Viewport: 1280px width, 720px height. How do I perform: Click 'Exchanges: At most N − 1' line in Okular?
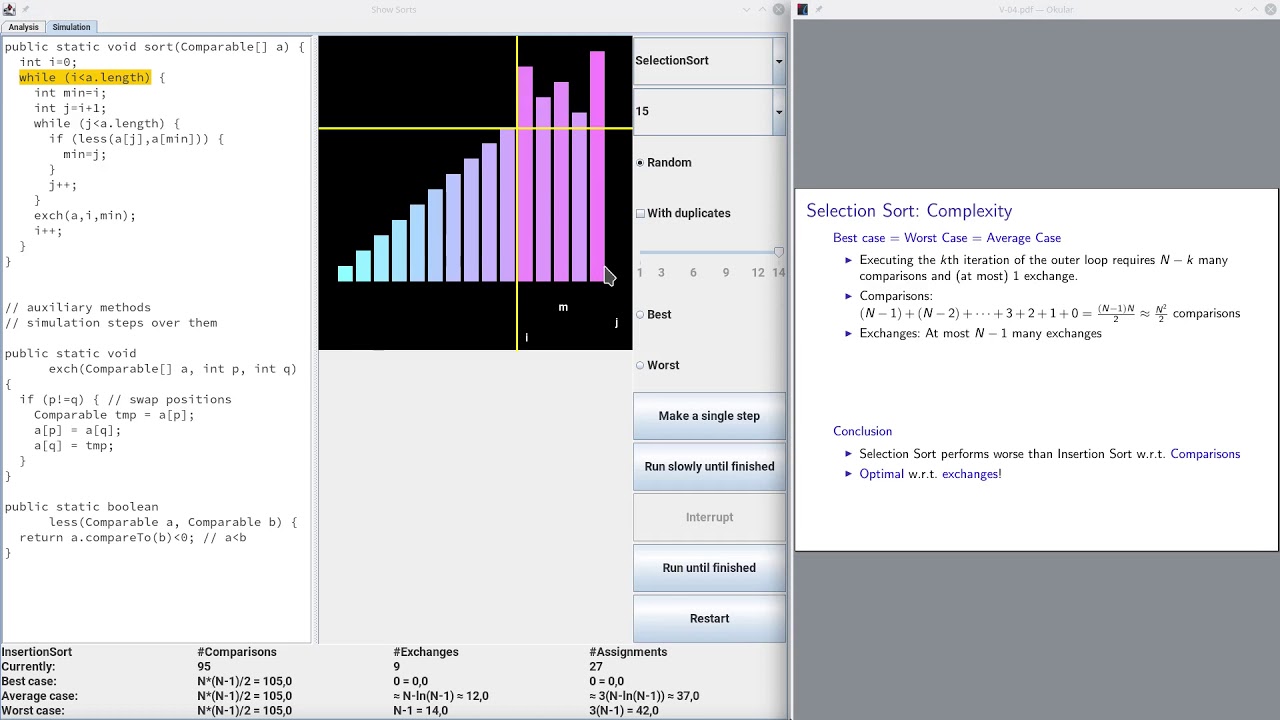click(980, 333)
